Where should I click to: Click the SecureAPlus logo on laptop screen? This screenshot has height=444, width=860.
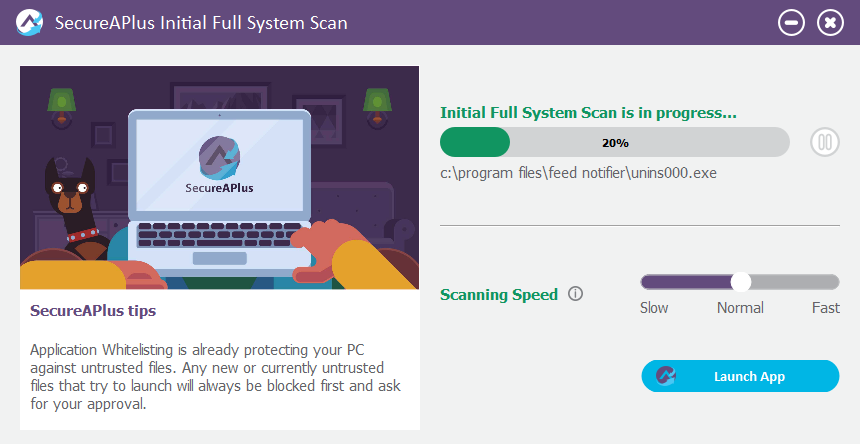(219, 164)
